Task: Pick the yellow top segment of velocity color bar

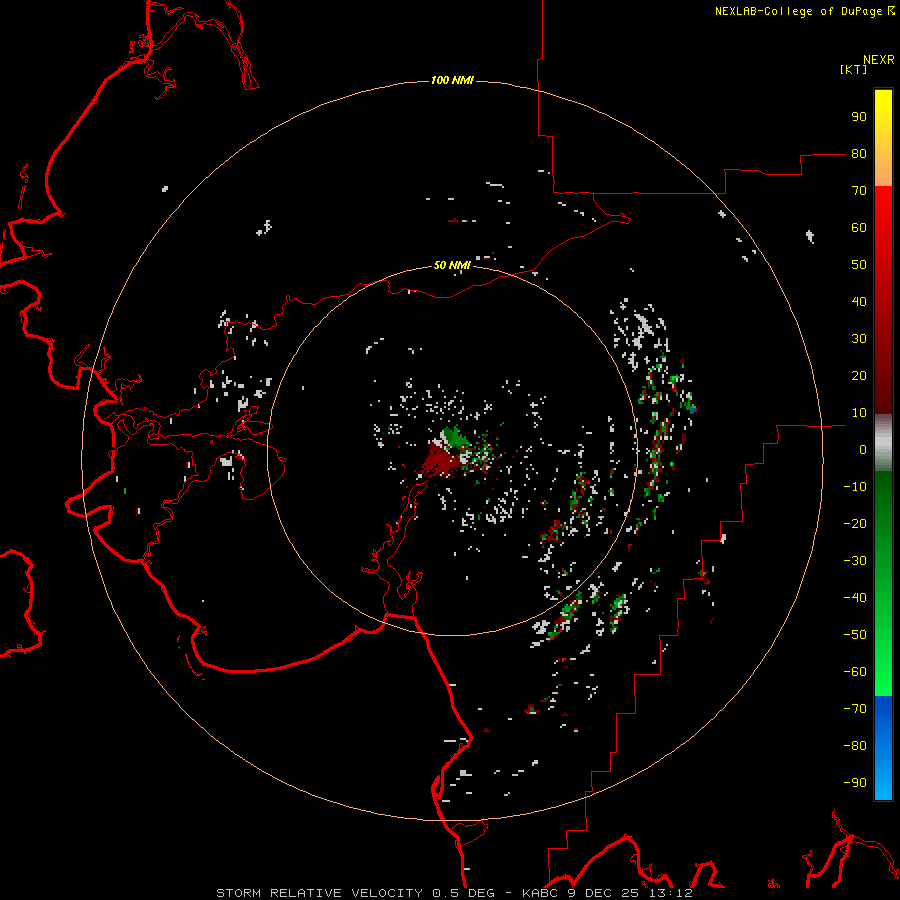Action: click(883, 138)
